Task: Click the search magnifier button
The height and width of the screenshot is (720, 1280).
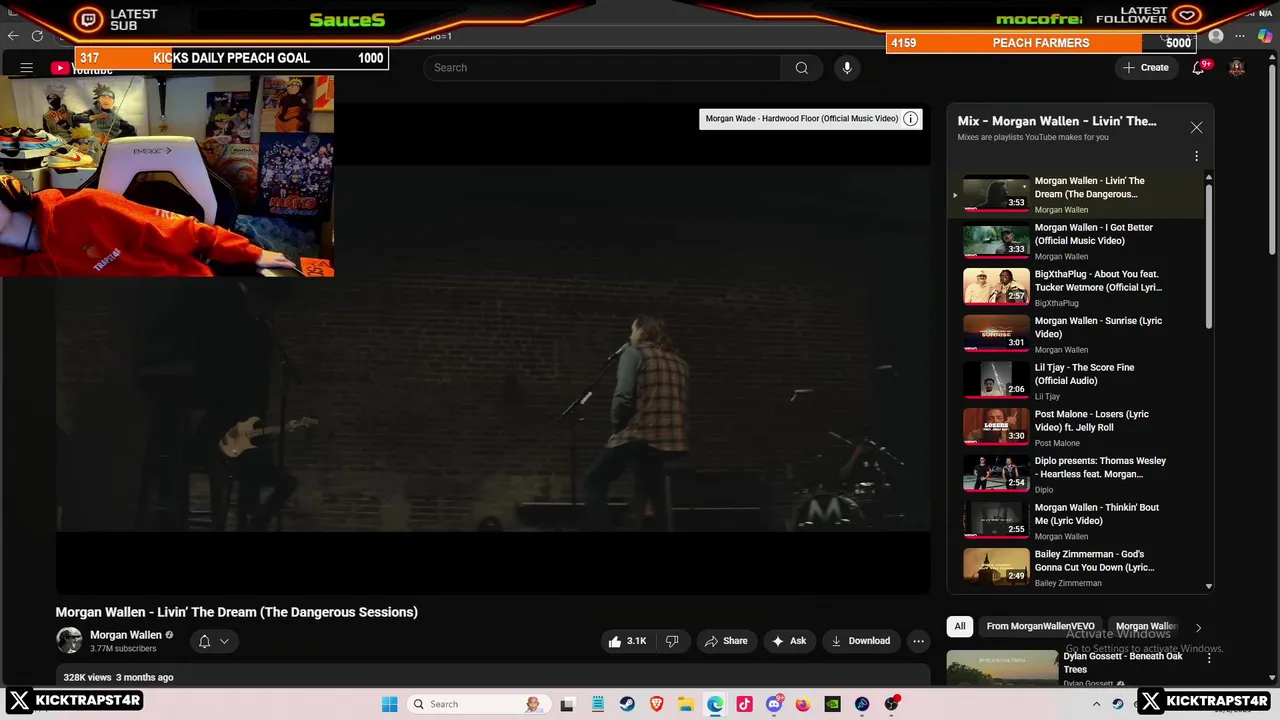Action: coord(801,68)
